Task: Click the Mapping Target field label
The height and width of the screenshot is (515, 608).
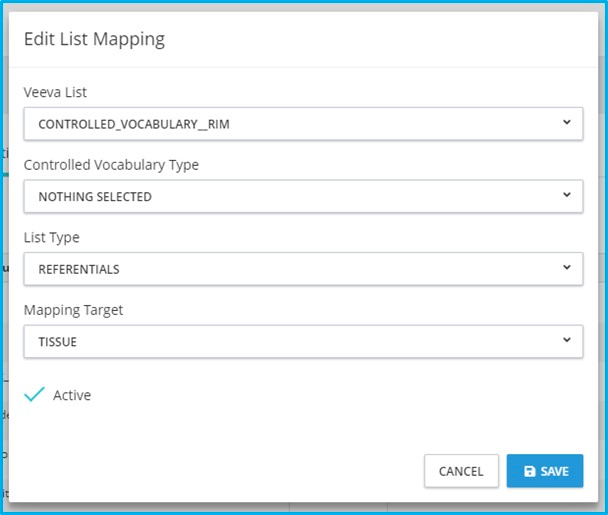Action: click(73, 310)
